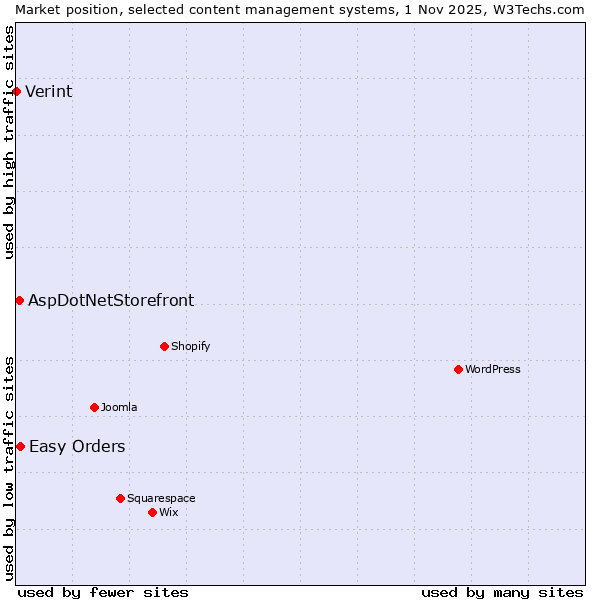The height and width of the screenshot is (600, 600).
Task: Click the AspDotNetStorefront red data point
Action: click(19, 300)
